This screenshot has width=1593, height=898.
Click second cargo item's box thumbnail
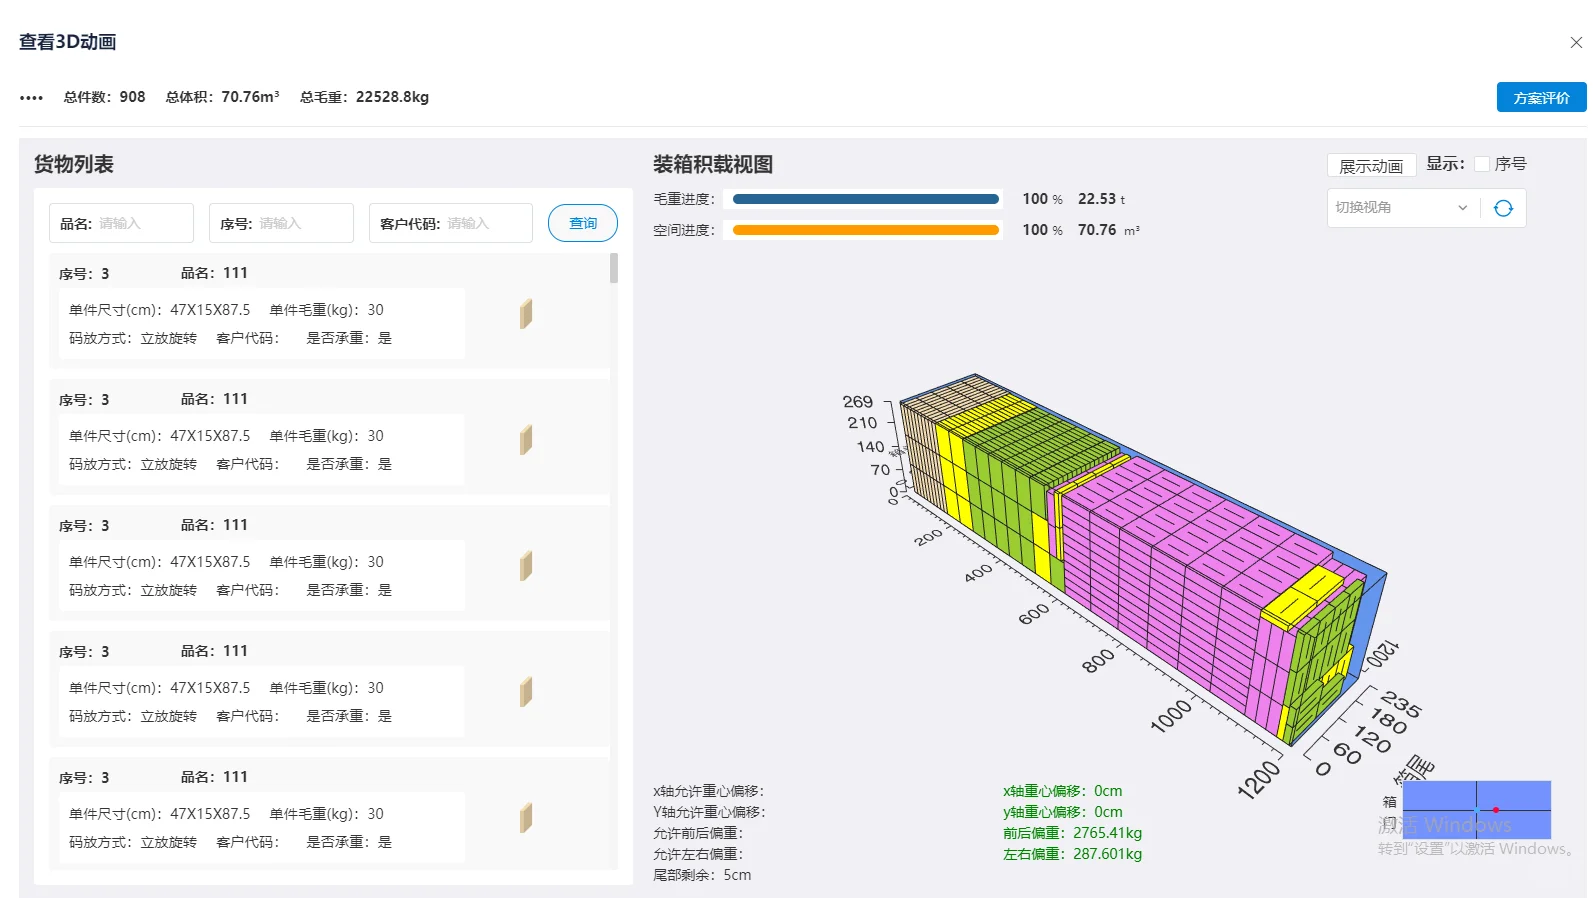(526, 440)
